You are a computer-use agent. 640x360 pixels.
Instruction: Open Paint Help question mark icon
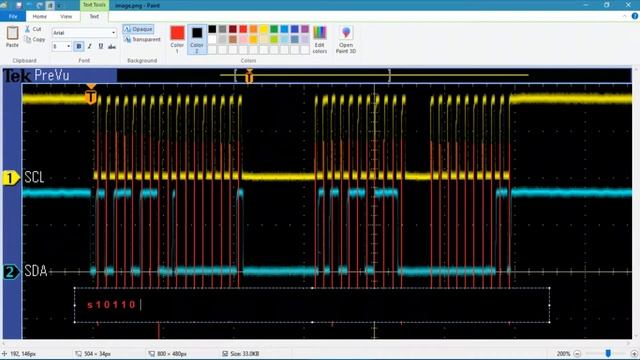[635, 16]
